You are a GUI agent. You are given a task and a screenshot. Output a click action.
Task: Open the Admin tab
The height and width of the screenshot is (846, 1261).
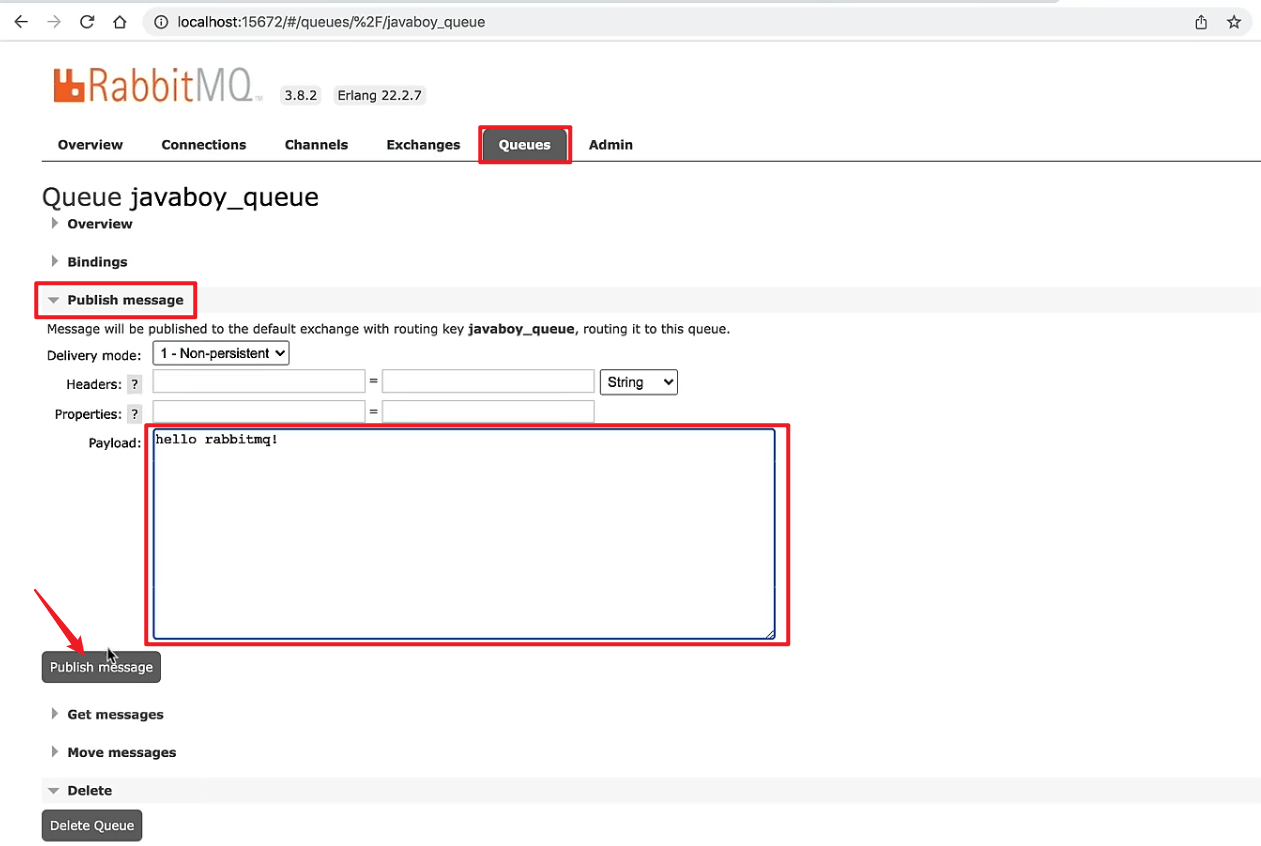click(611, 145)
